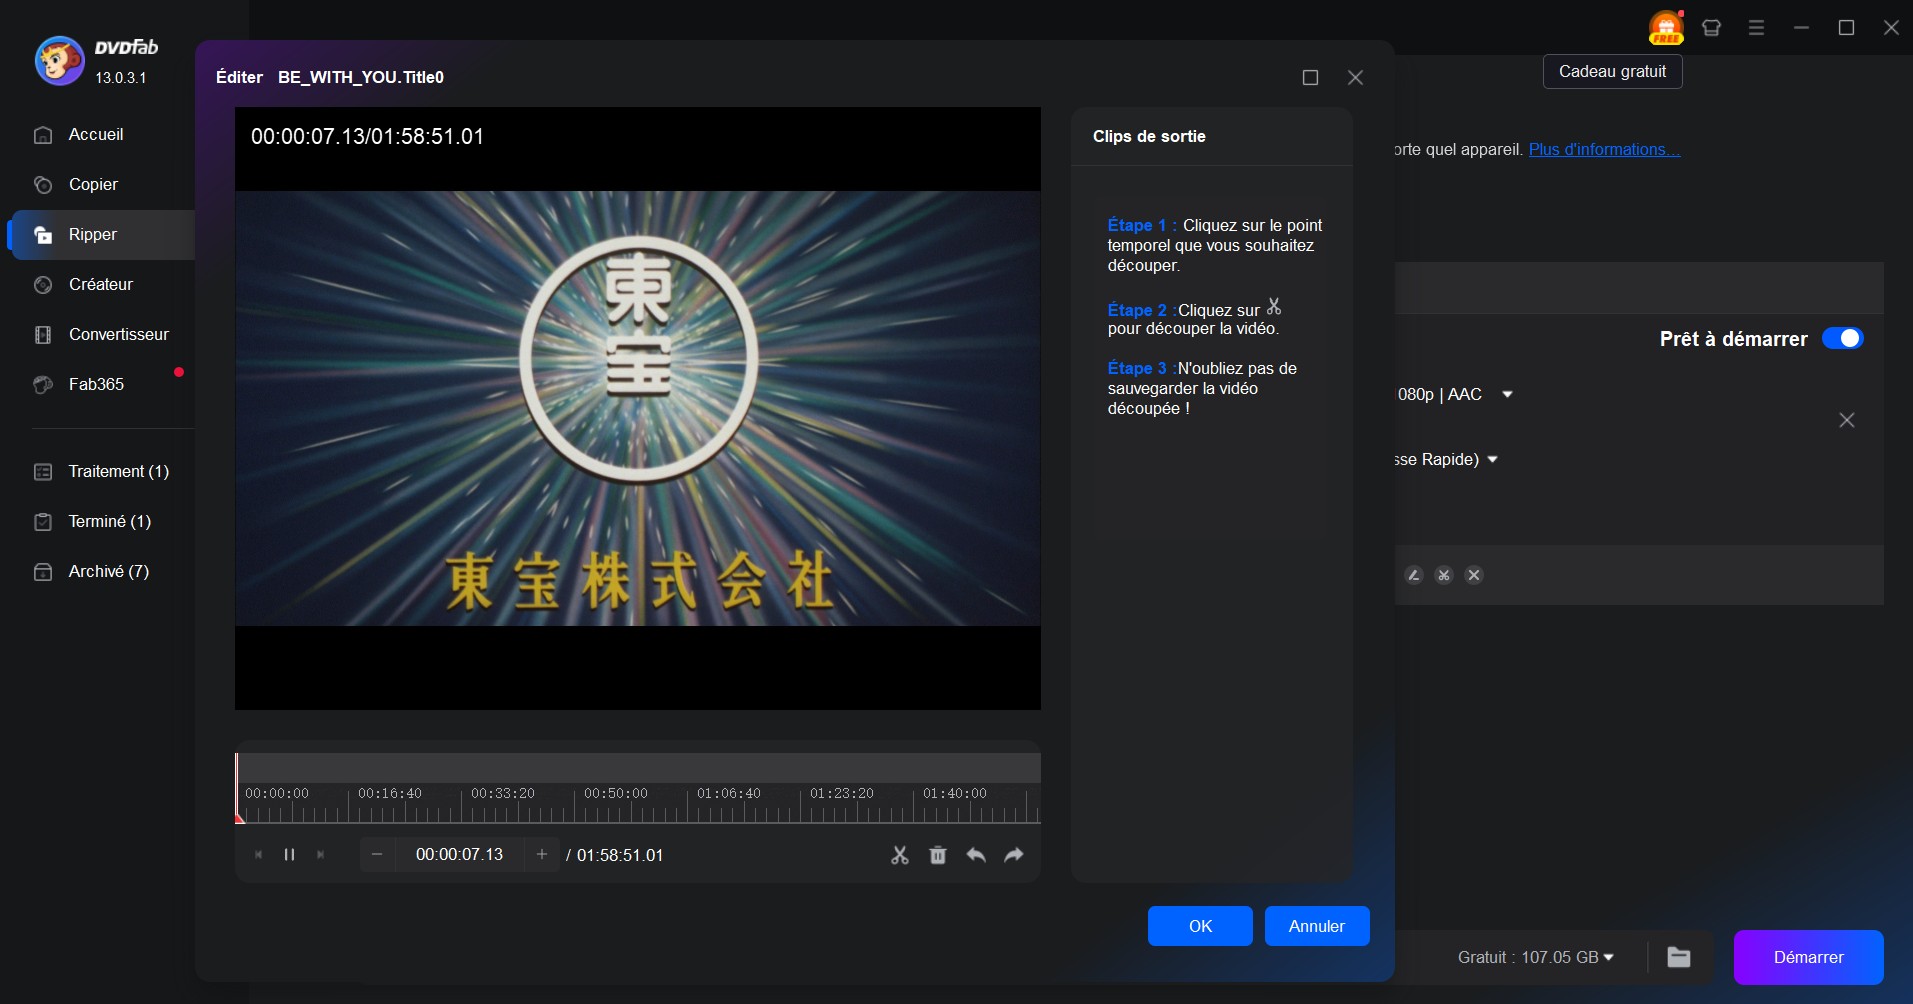Image resolution: width=1913 pixels, height=1004 pixels.
Task: Expand the 1080p | AAC profile dropdown
Action: [1507, 394]
